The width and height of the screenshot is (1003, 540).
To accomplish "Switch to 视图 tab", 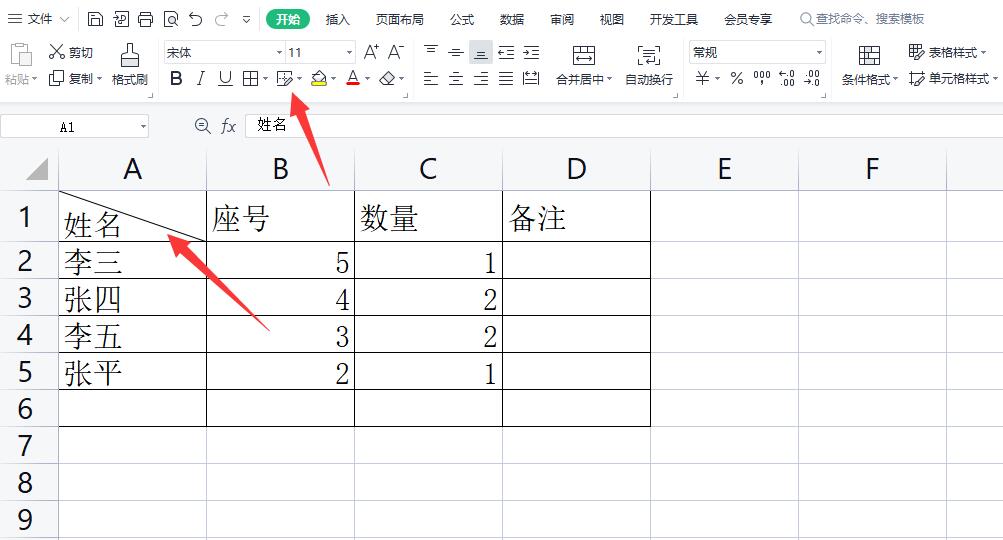I will (612, 20).
